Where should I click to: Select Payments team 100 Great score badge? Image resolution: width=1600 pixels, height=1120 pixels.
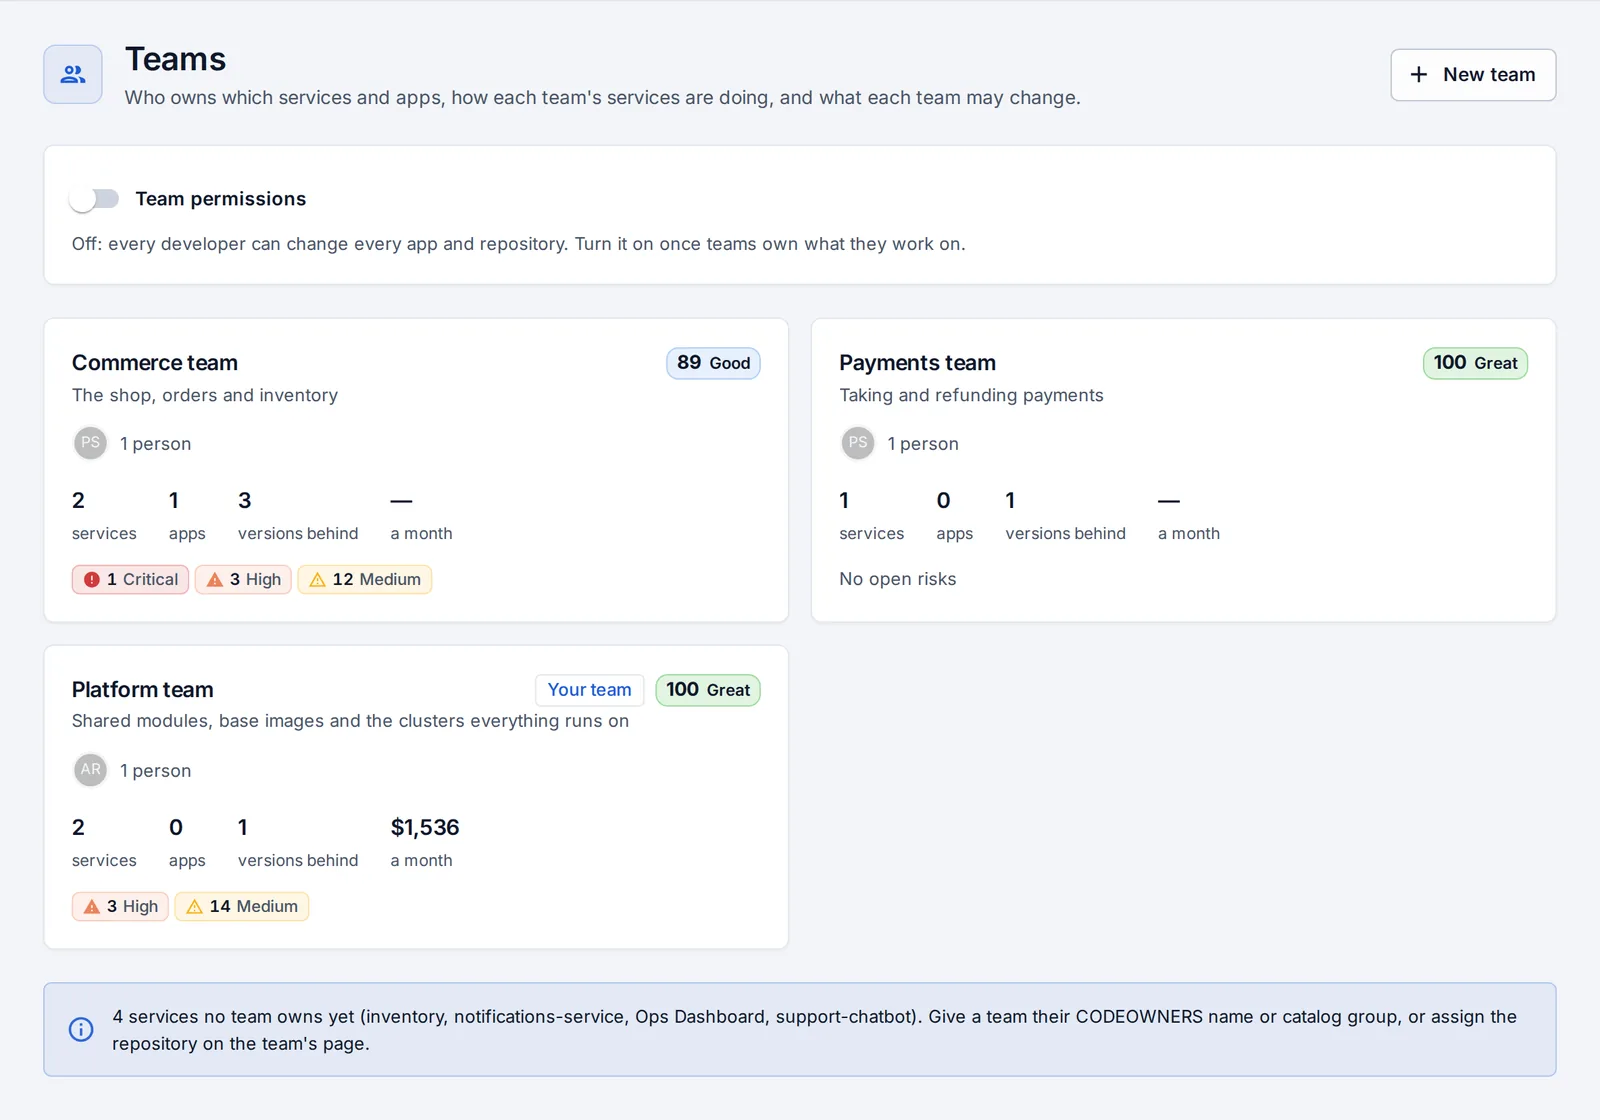pos(1475,363)
